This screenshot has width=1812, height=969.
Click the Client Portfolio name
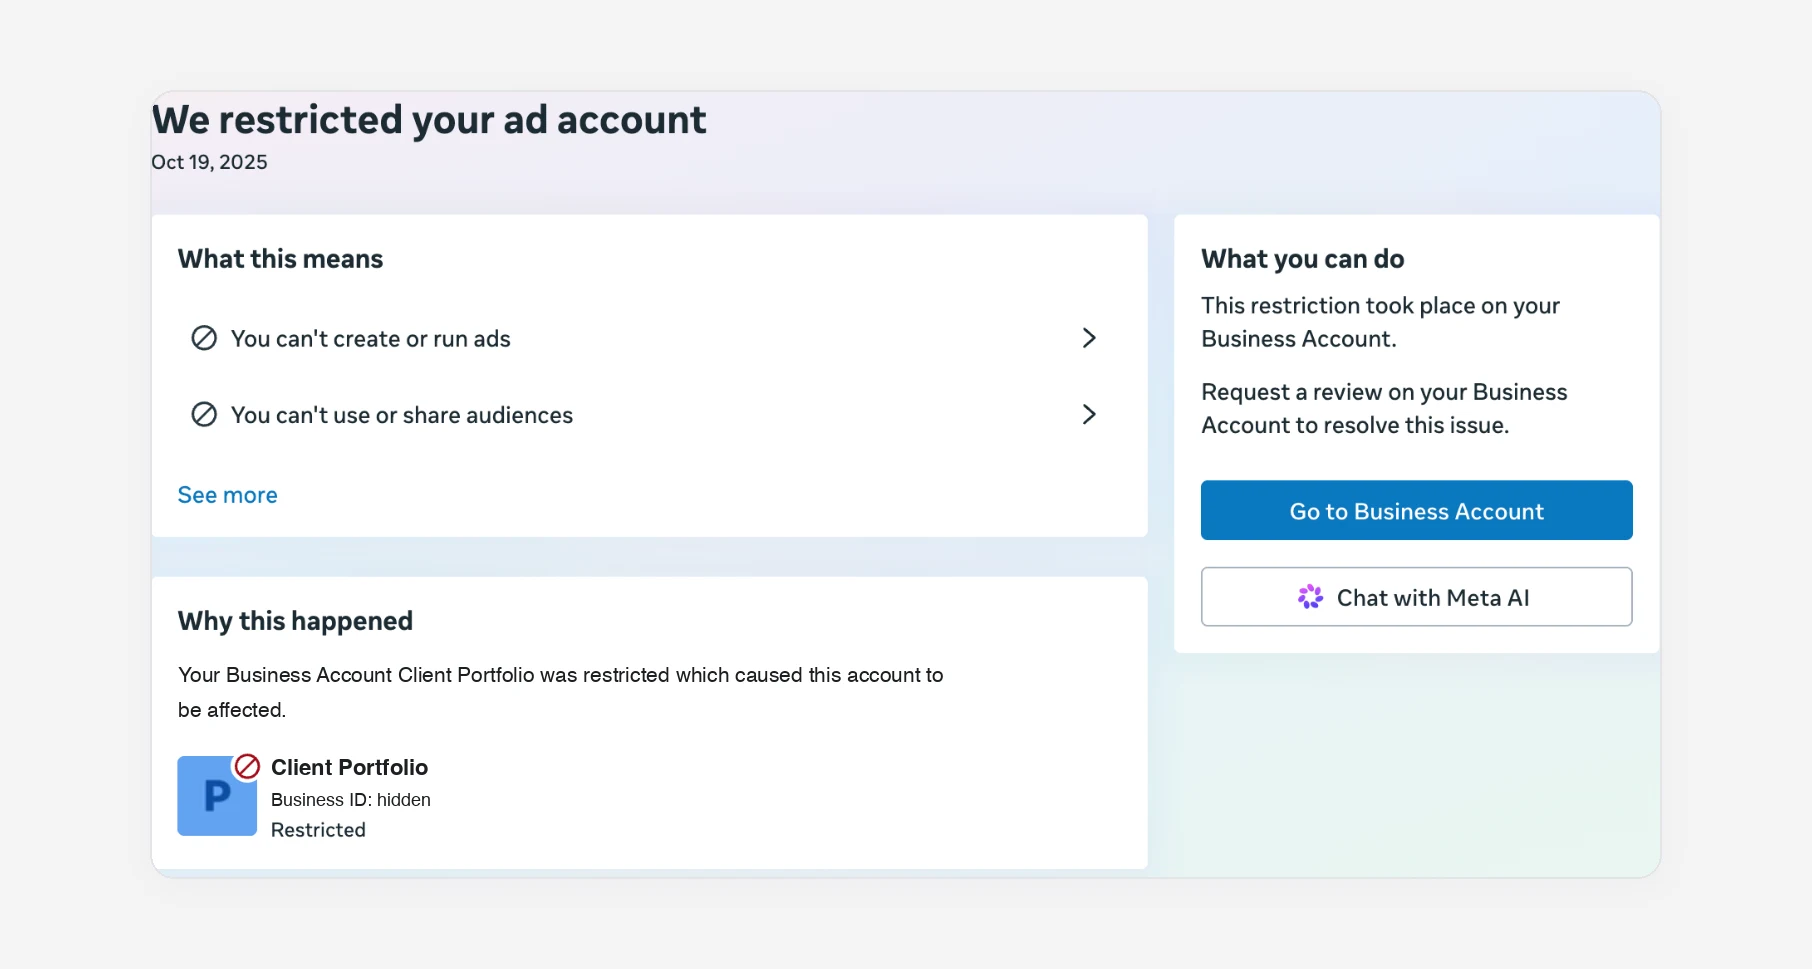pyautogui.click(x=349, y=767)
